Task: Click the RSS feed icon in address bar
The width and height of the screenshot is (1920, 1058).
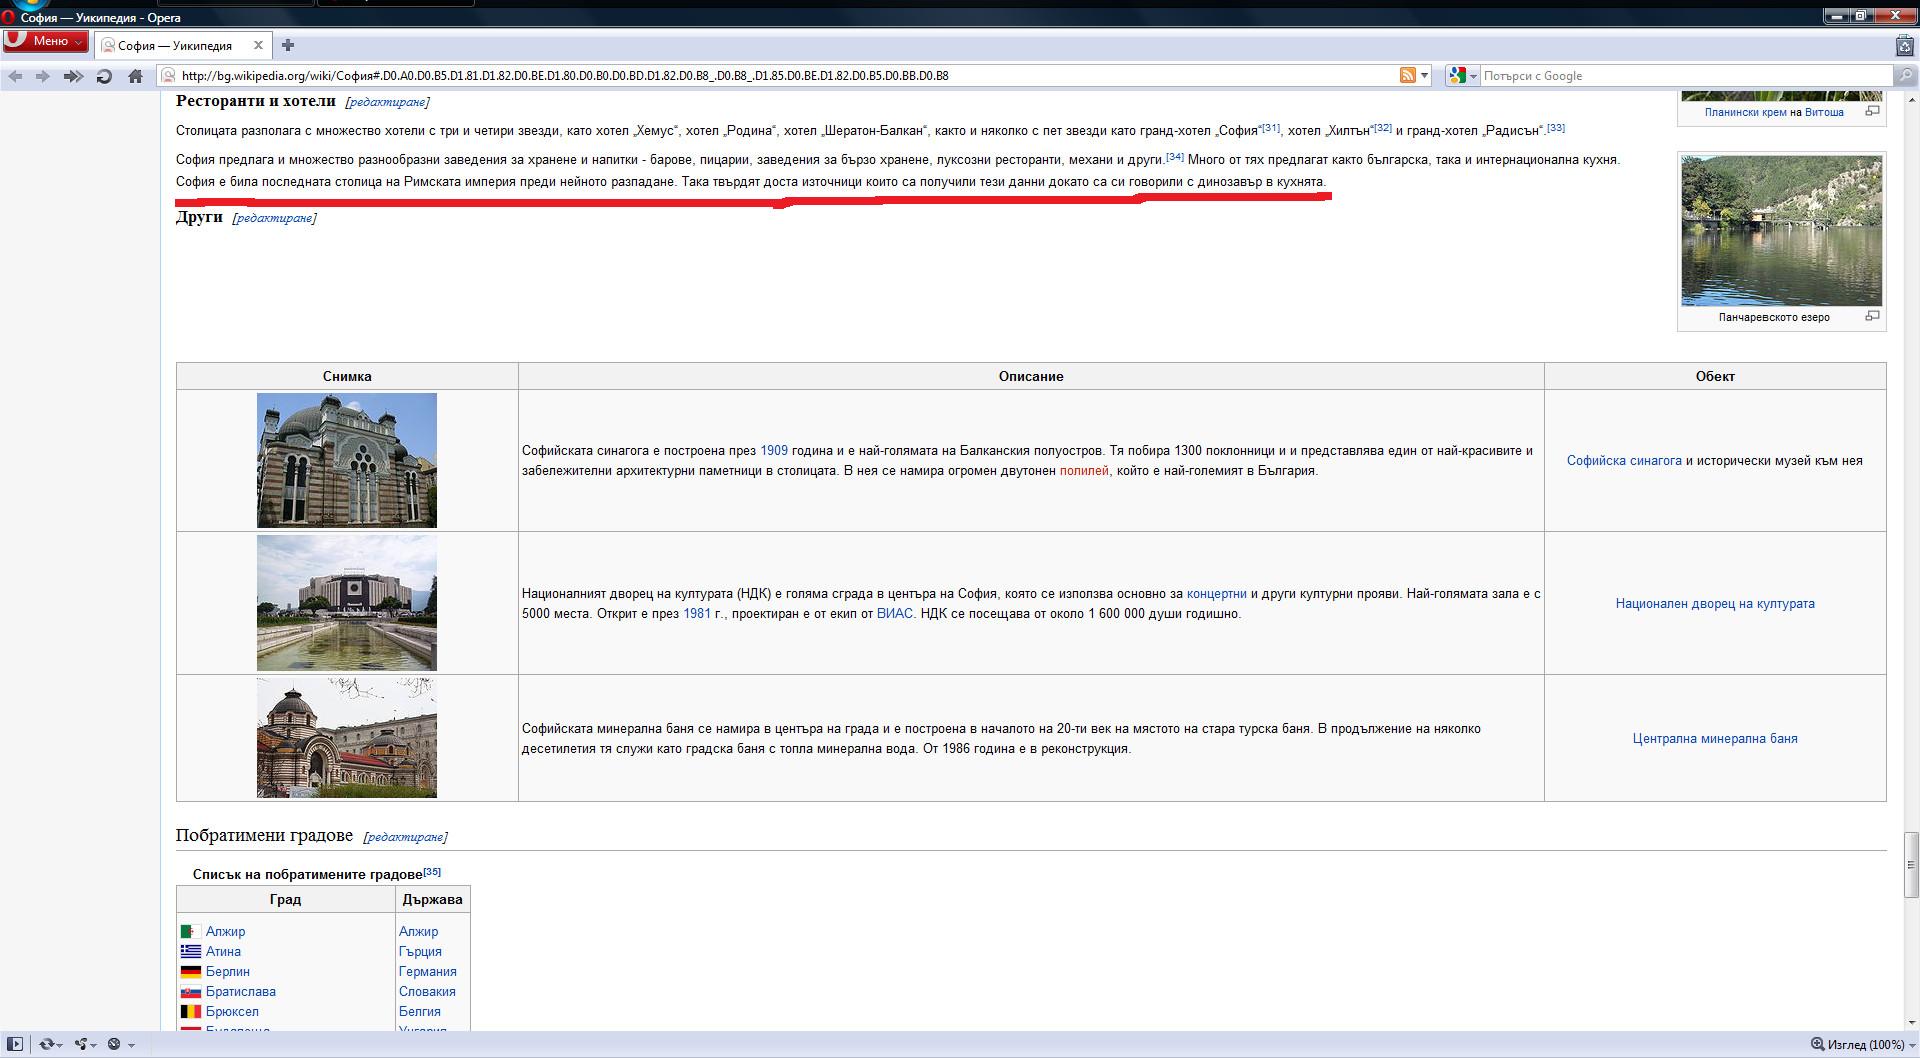Action: coord(1407,75)
